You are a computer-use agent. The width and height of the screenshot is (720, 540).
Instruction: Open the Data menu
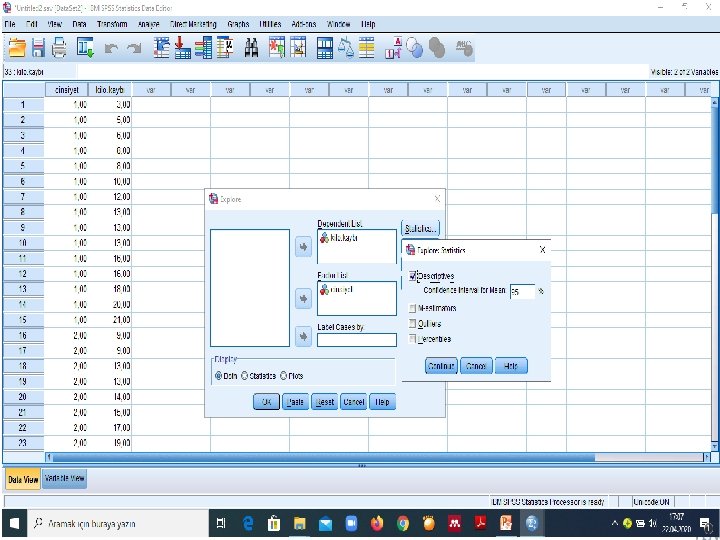tap(79, 24)
